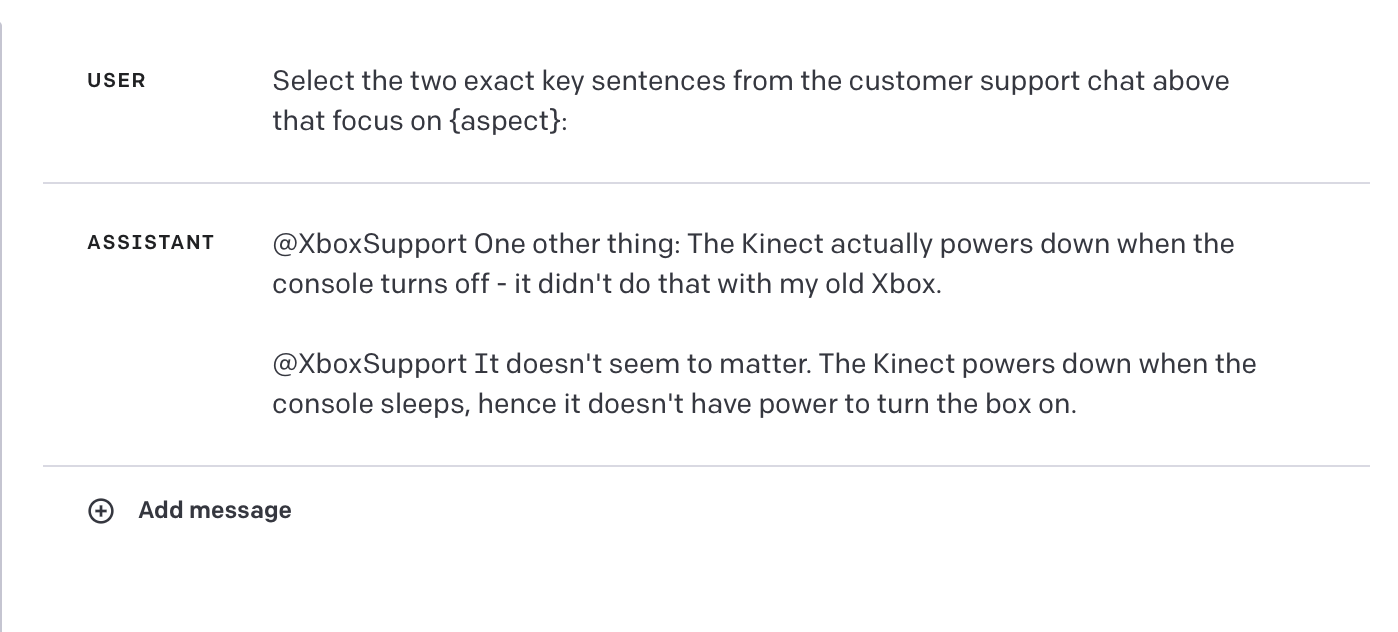Click the {aspect} placeholder variable
The height and width of the screenshot is (632, 1398).
pos(505,123)
